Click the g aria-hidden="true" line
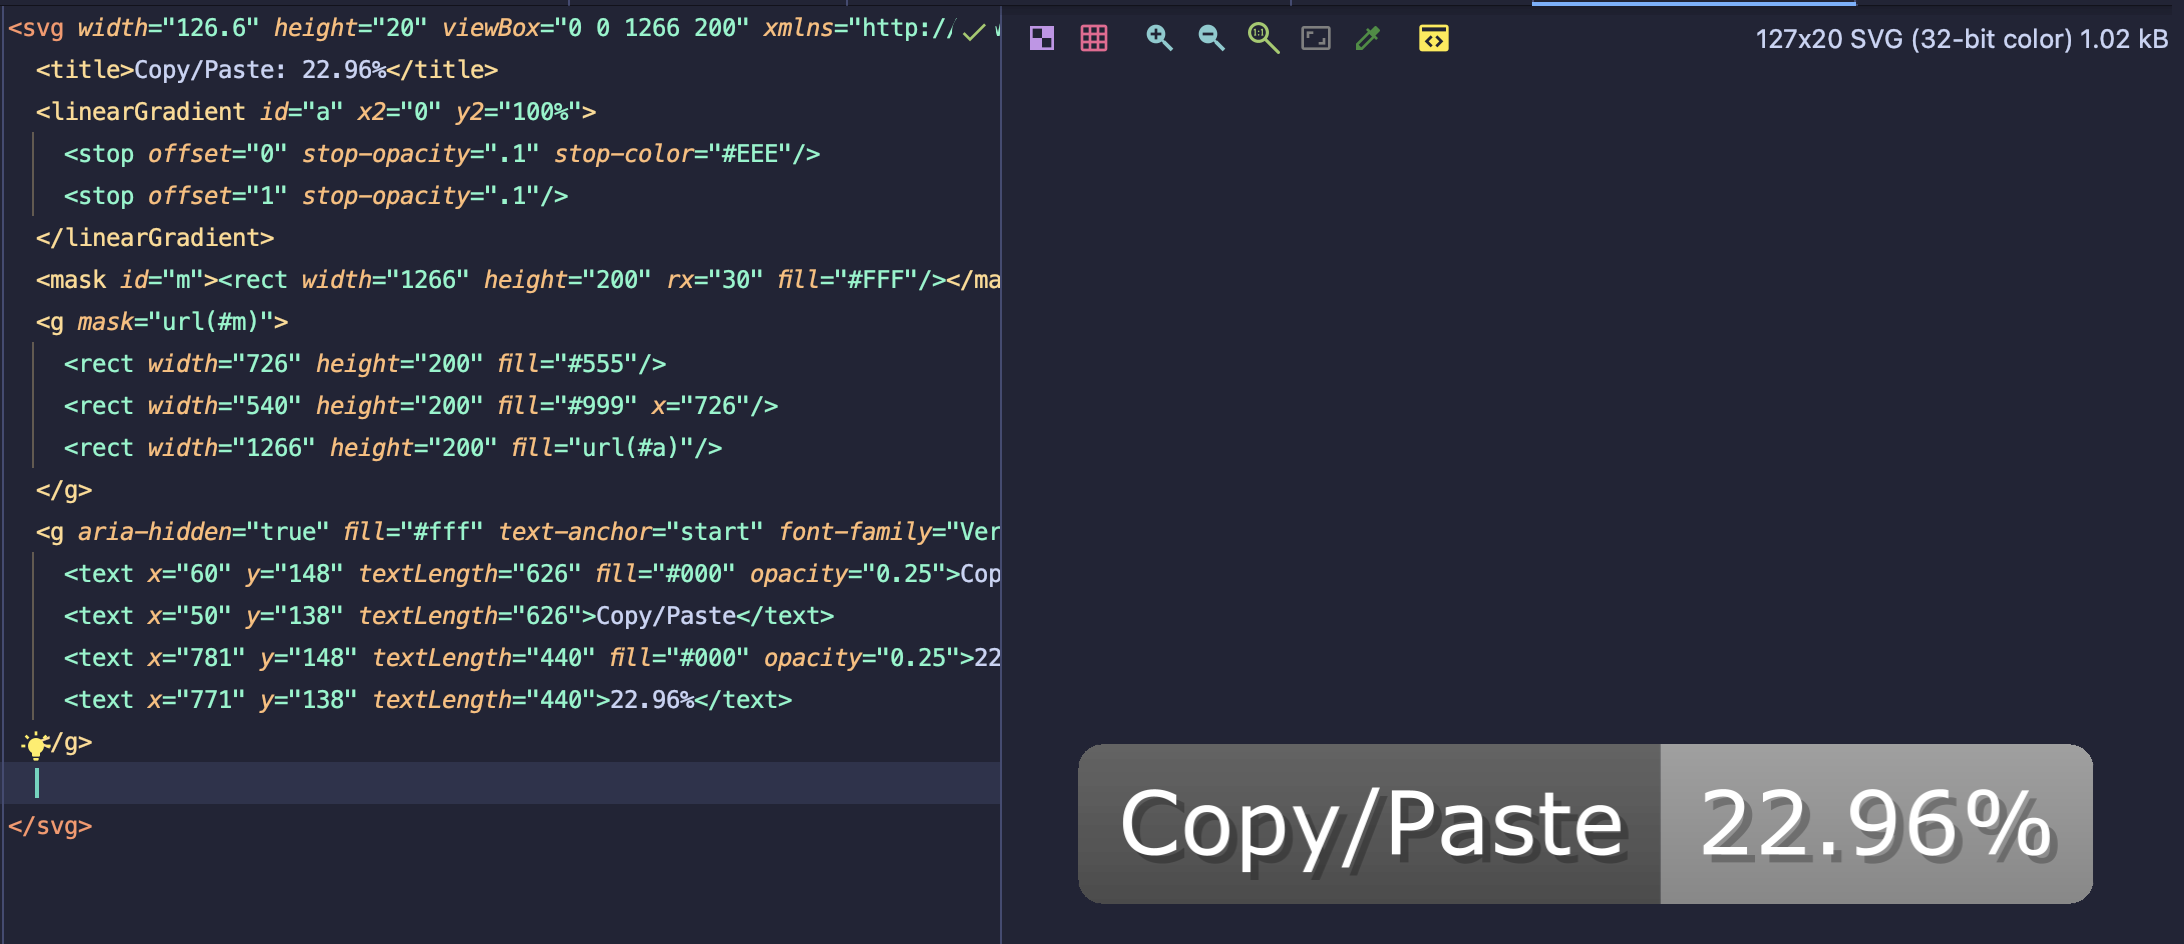The width and height of the screenshot is (2184, 944). coord(518,532)
